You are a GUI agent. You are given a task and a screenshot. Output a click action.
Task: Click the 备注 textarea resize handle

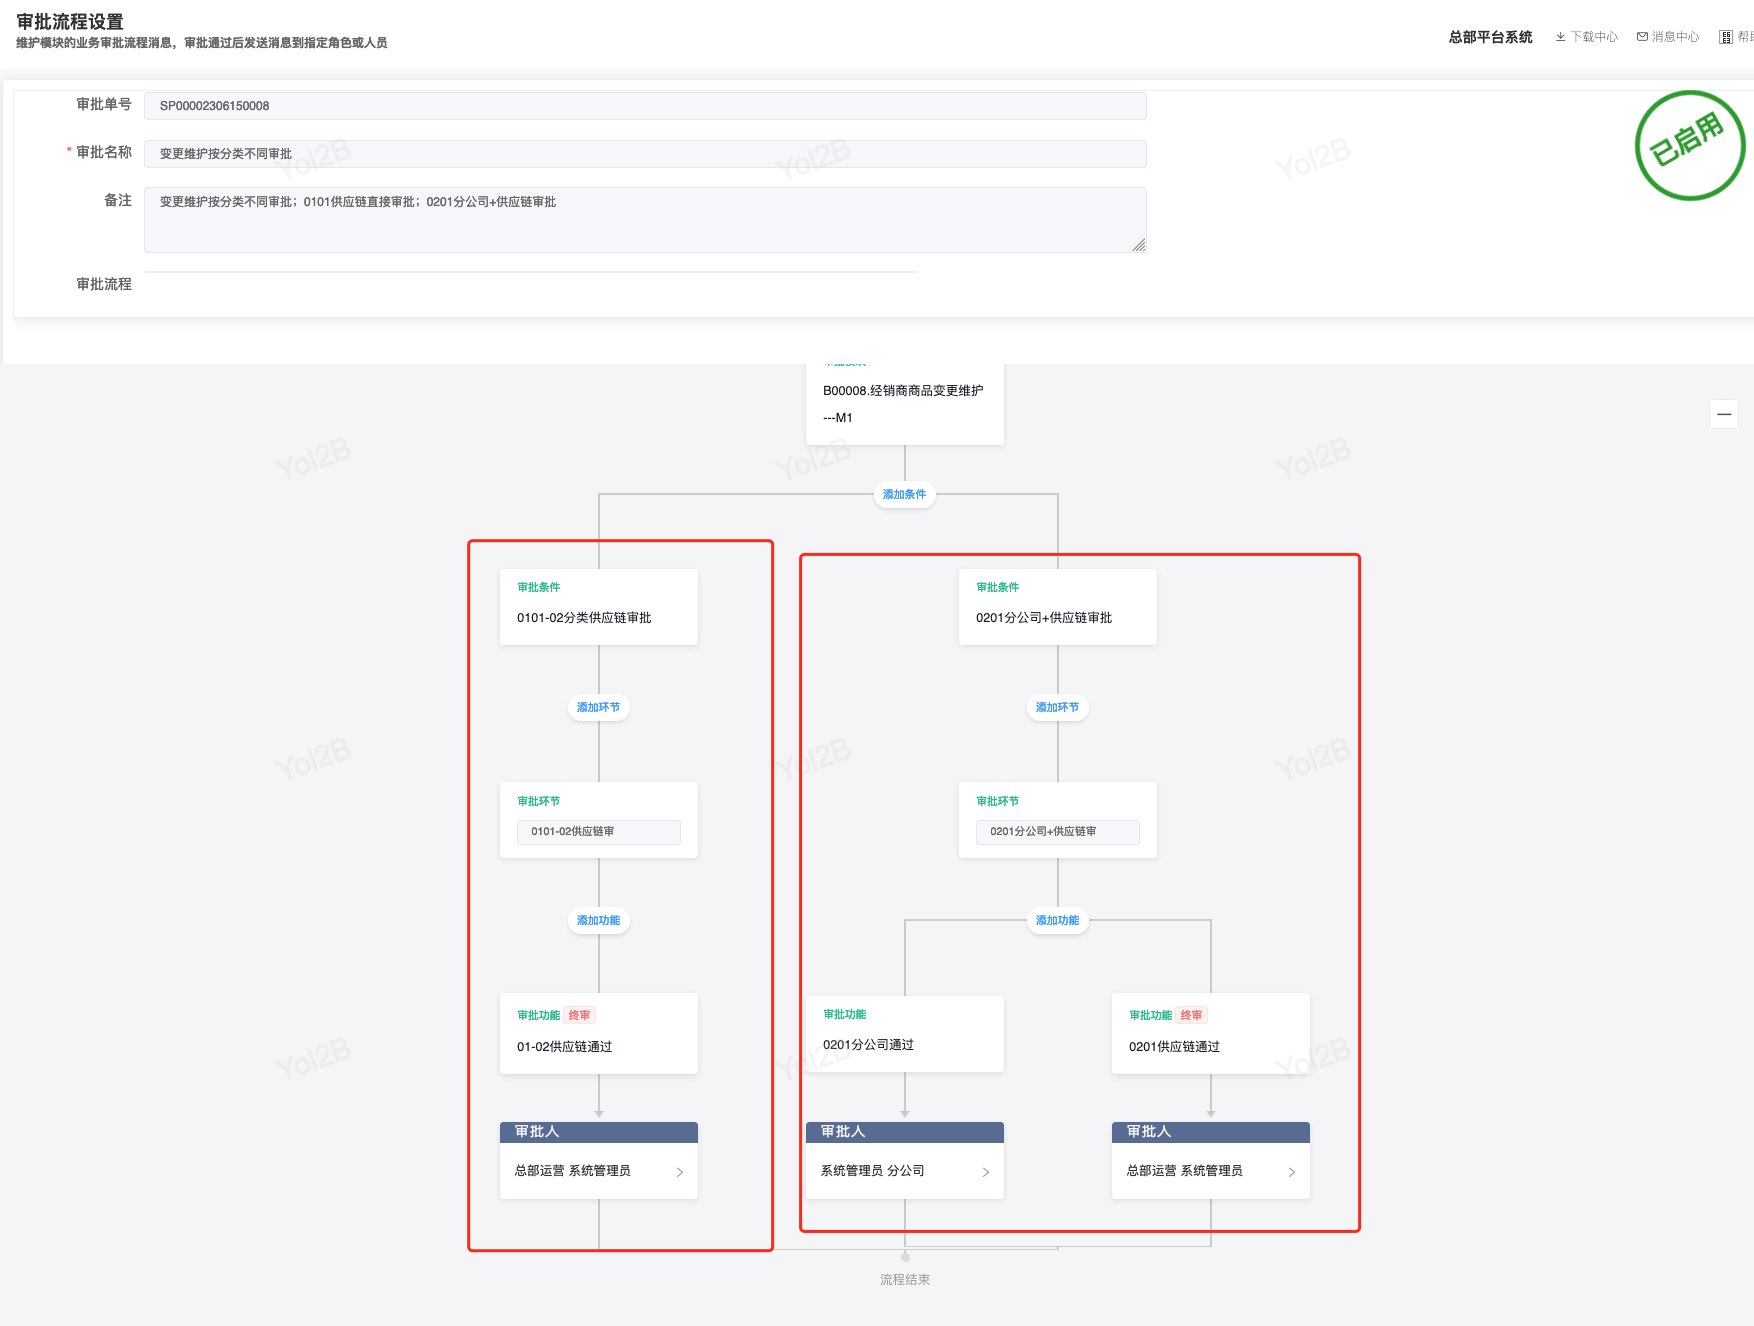pos(1138,245)
